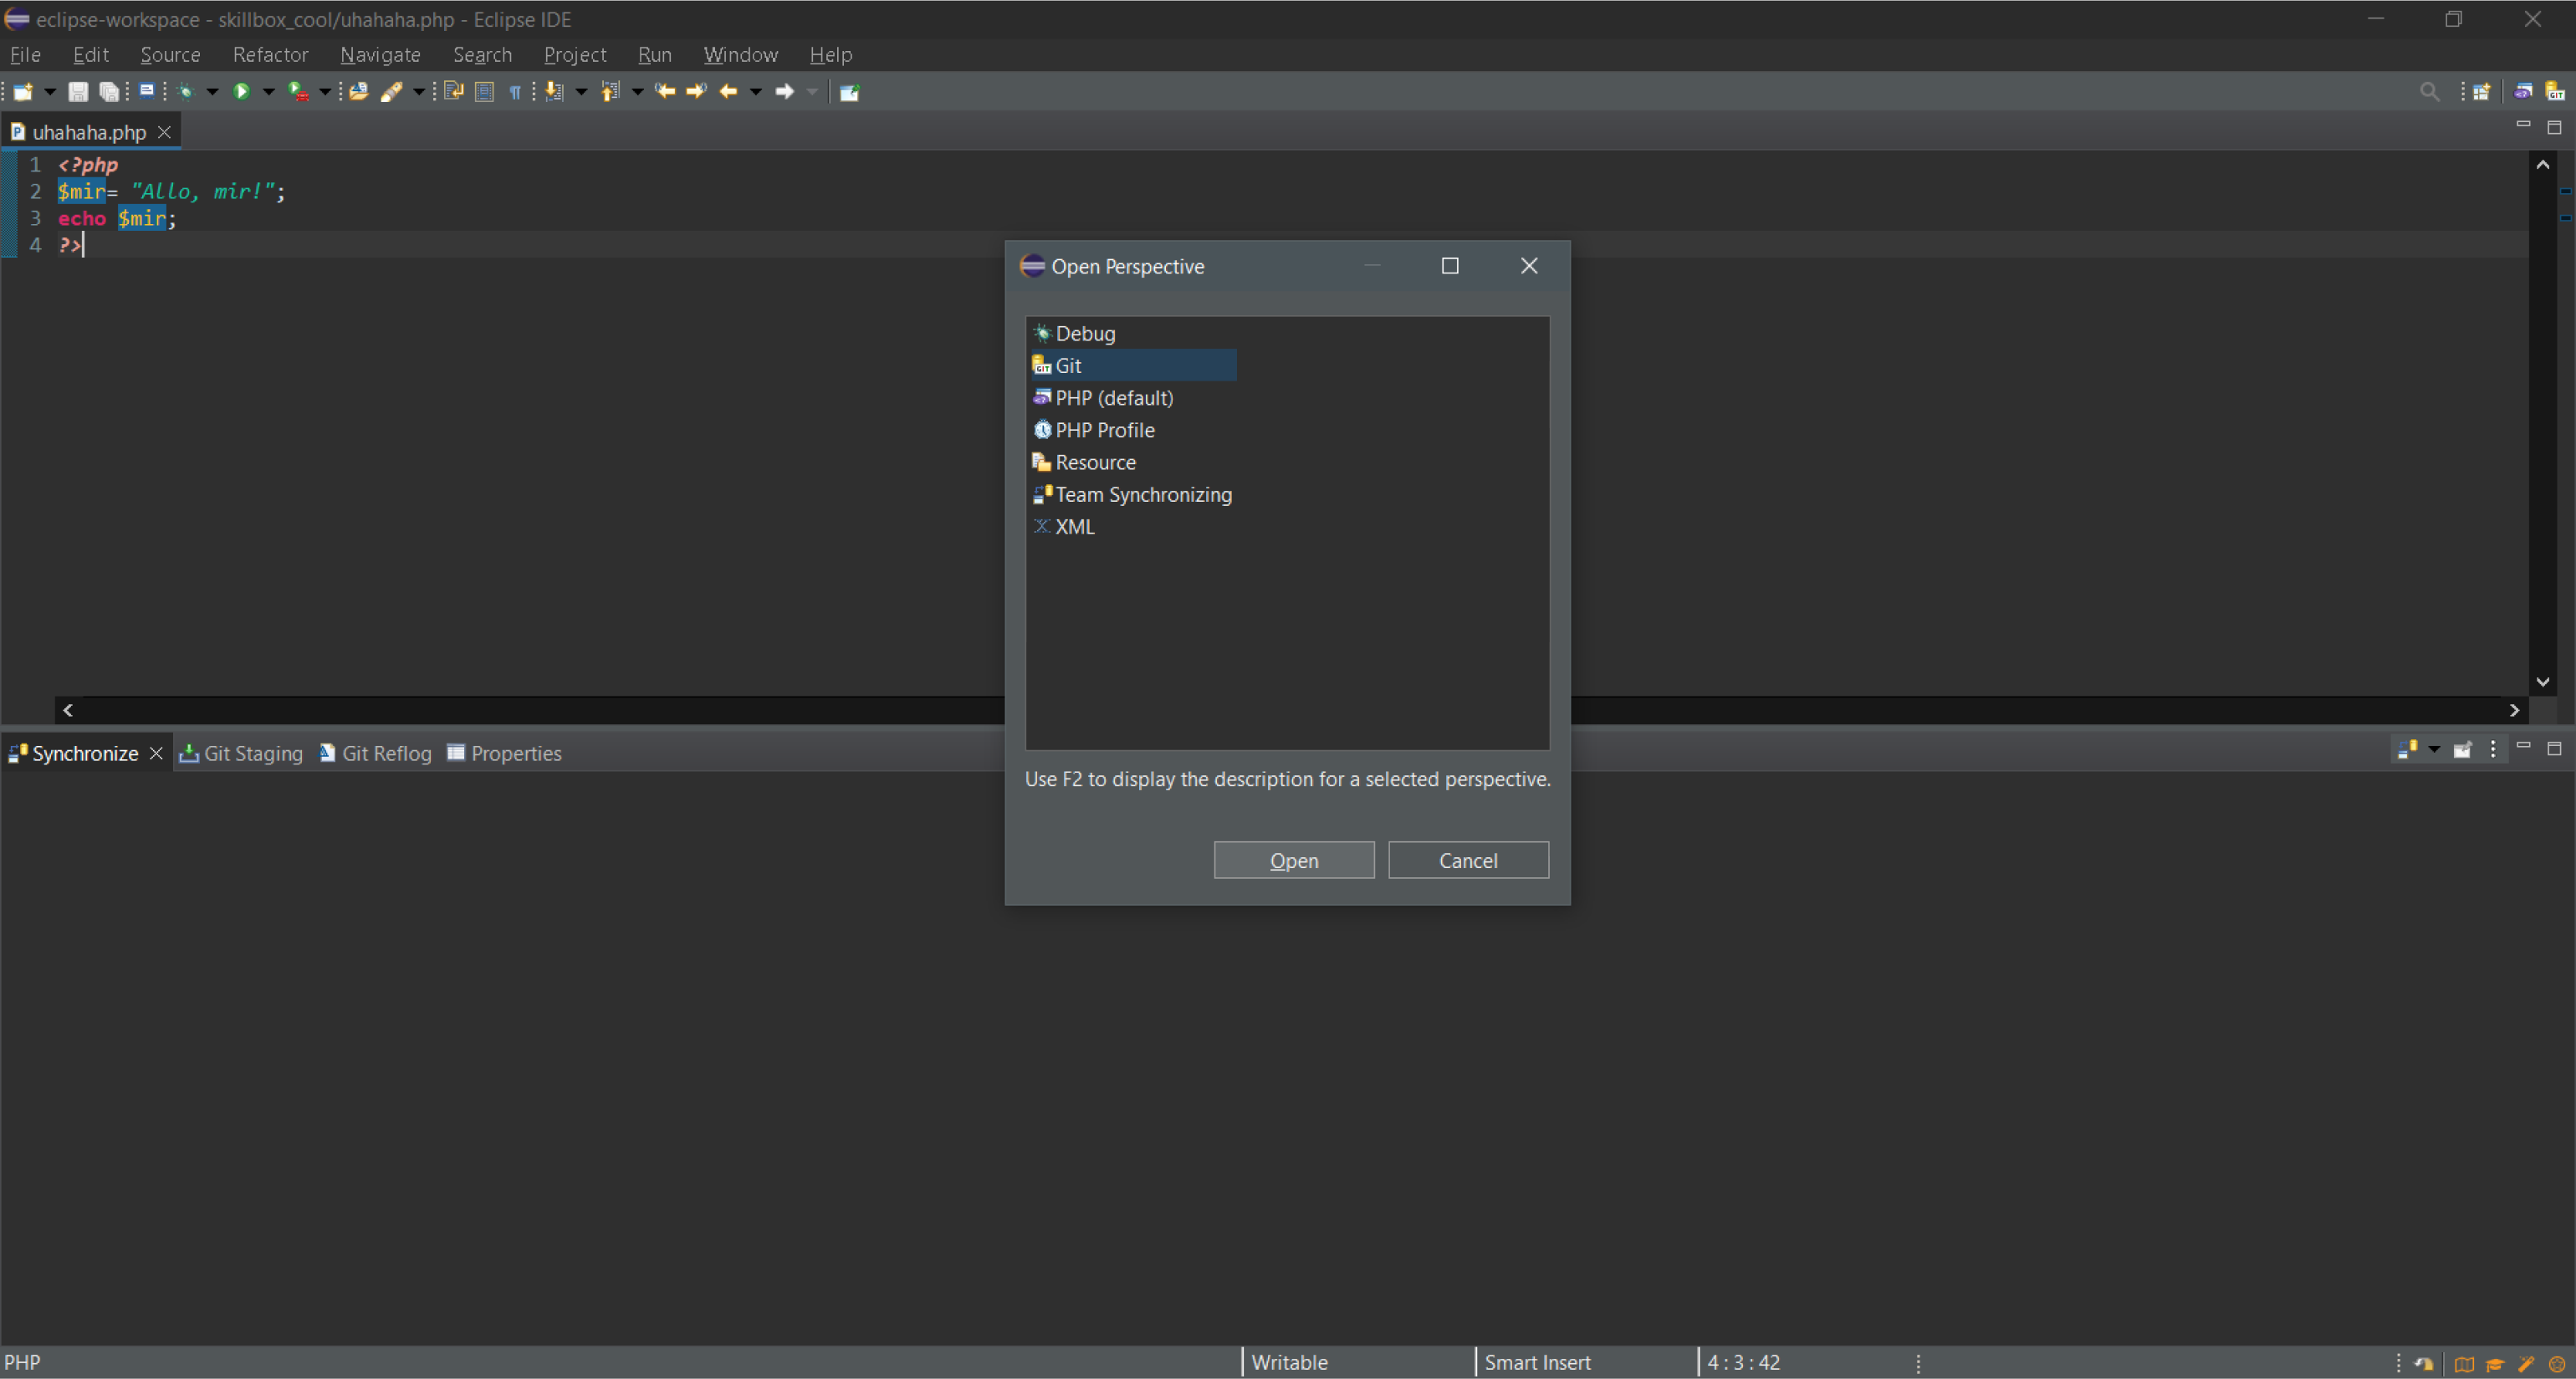Select Git in Open Perspective list
This screenshot has height=1379, width=2576.
coord(1133,365)
